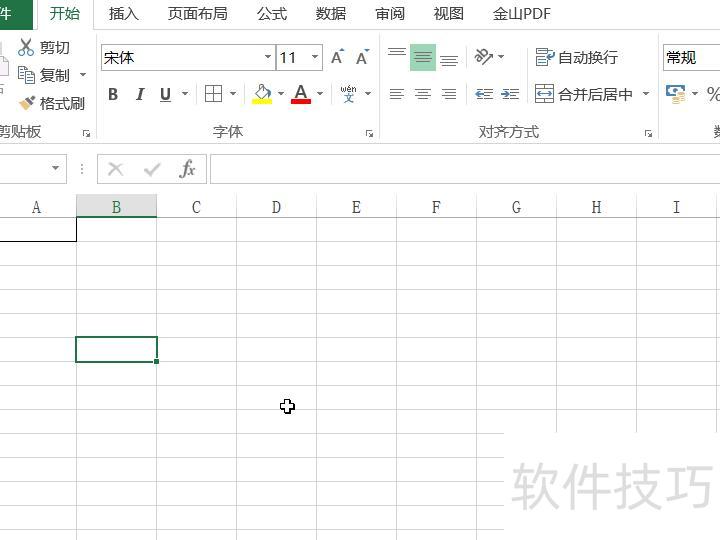Image resolution: width=720 pixels, height=540 pixels.
Task: Click the 格式刷 text label
Action: coord(62,103)
